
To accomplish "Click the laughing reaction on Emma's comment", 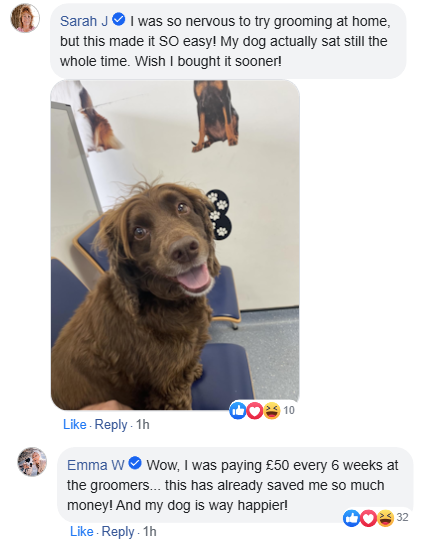I will click(x=386, y=518).
